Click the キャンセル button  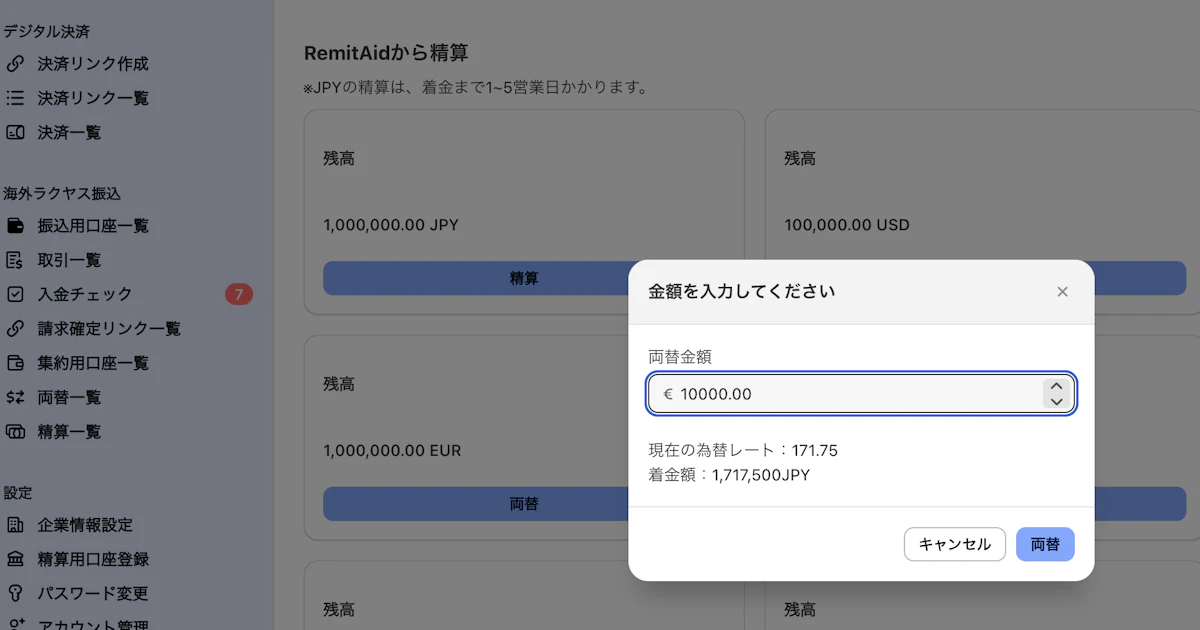pos(955,544)
